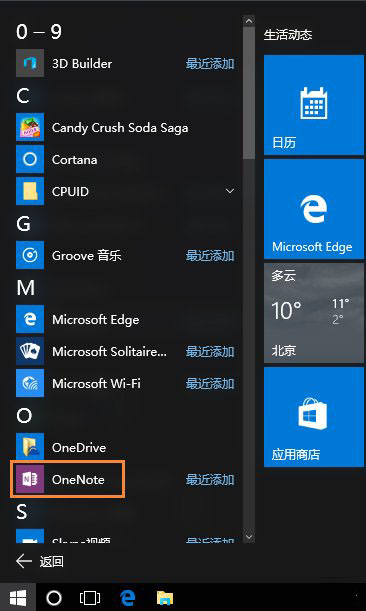Select the S letter group header
This screenshot has height=611, width=366.
tap(22, 512)
